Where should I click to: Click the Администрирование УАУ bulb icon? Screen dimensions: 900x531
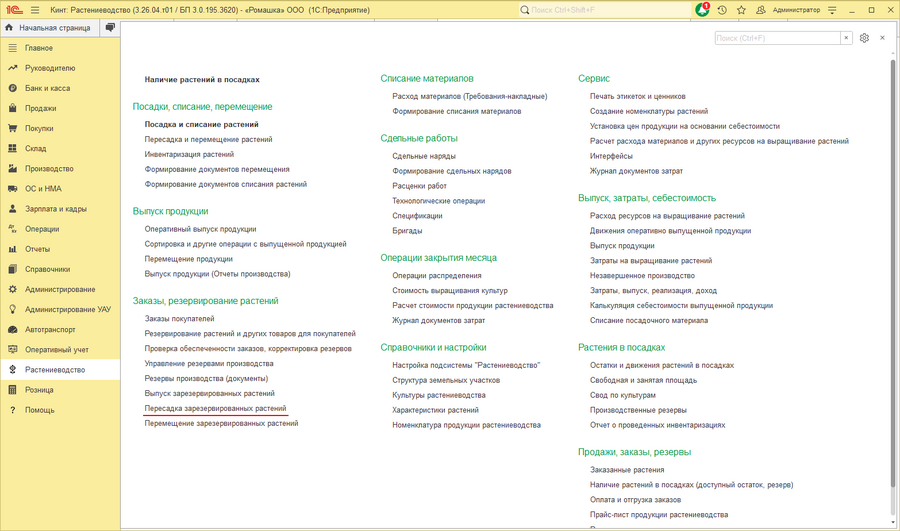pyautogui.click(x=13, y=309)
